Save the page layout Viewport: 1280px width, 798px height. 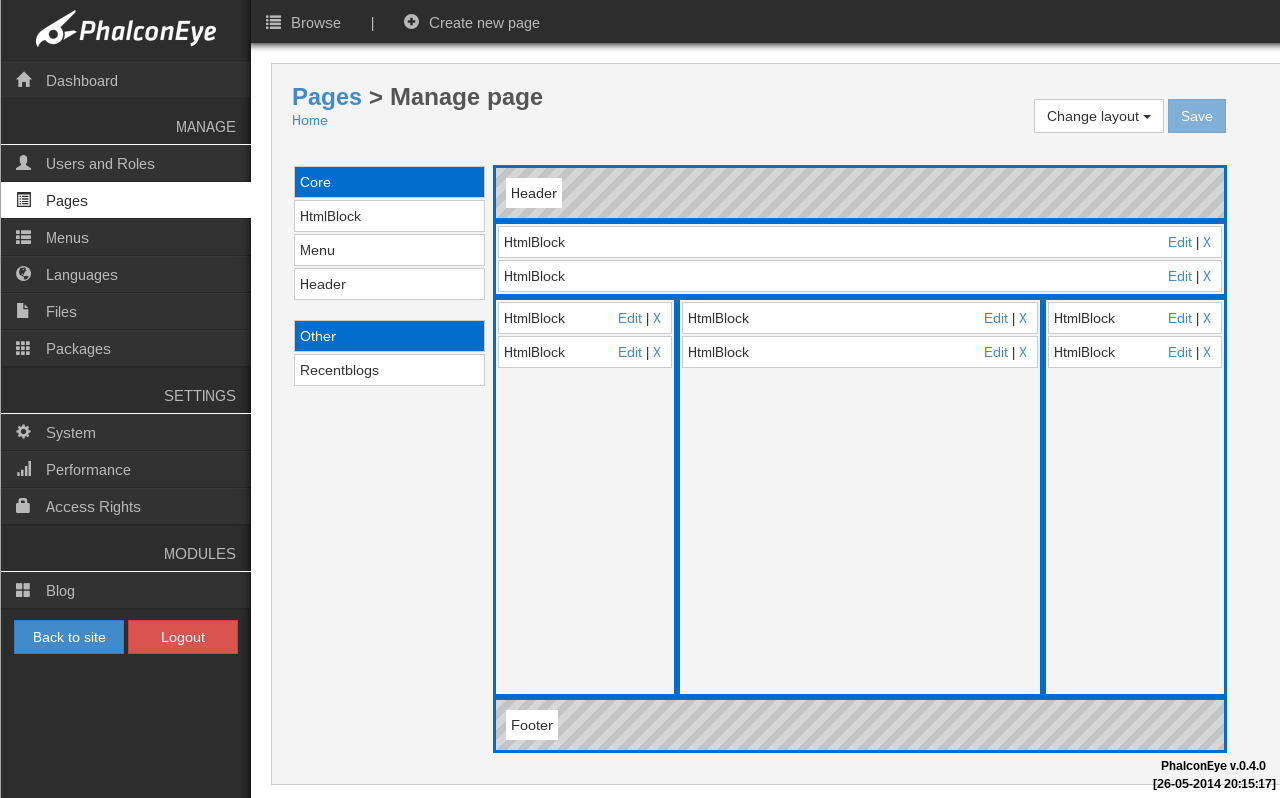(x=1197, y=116)
